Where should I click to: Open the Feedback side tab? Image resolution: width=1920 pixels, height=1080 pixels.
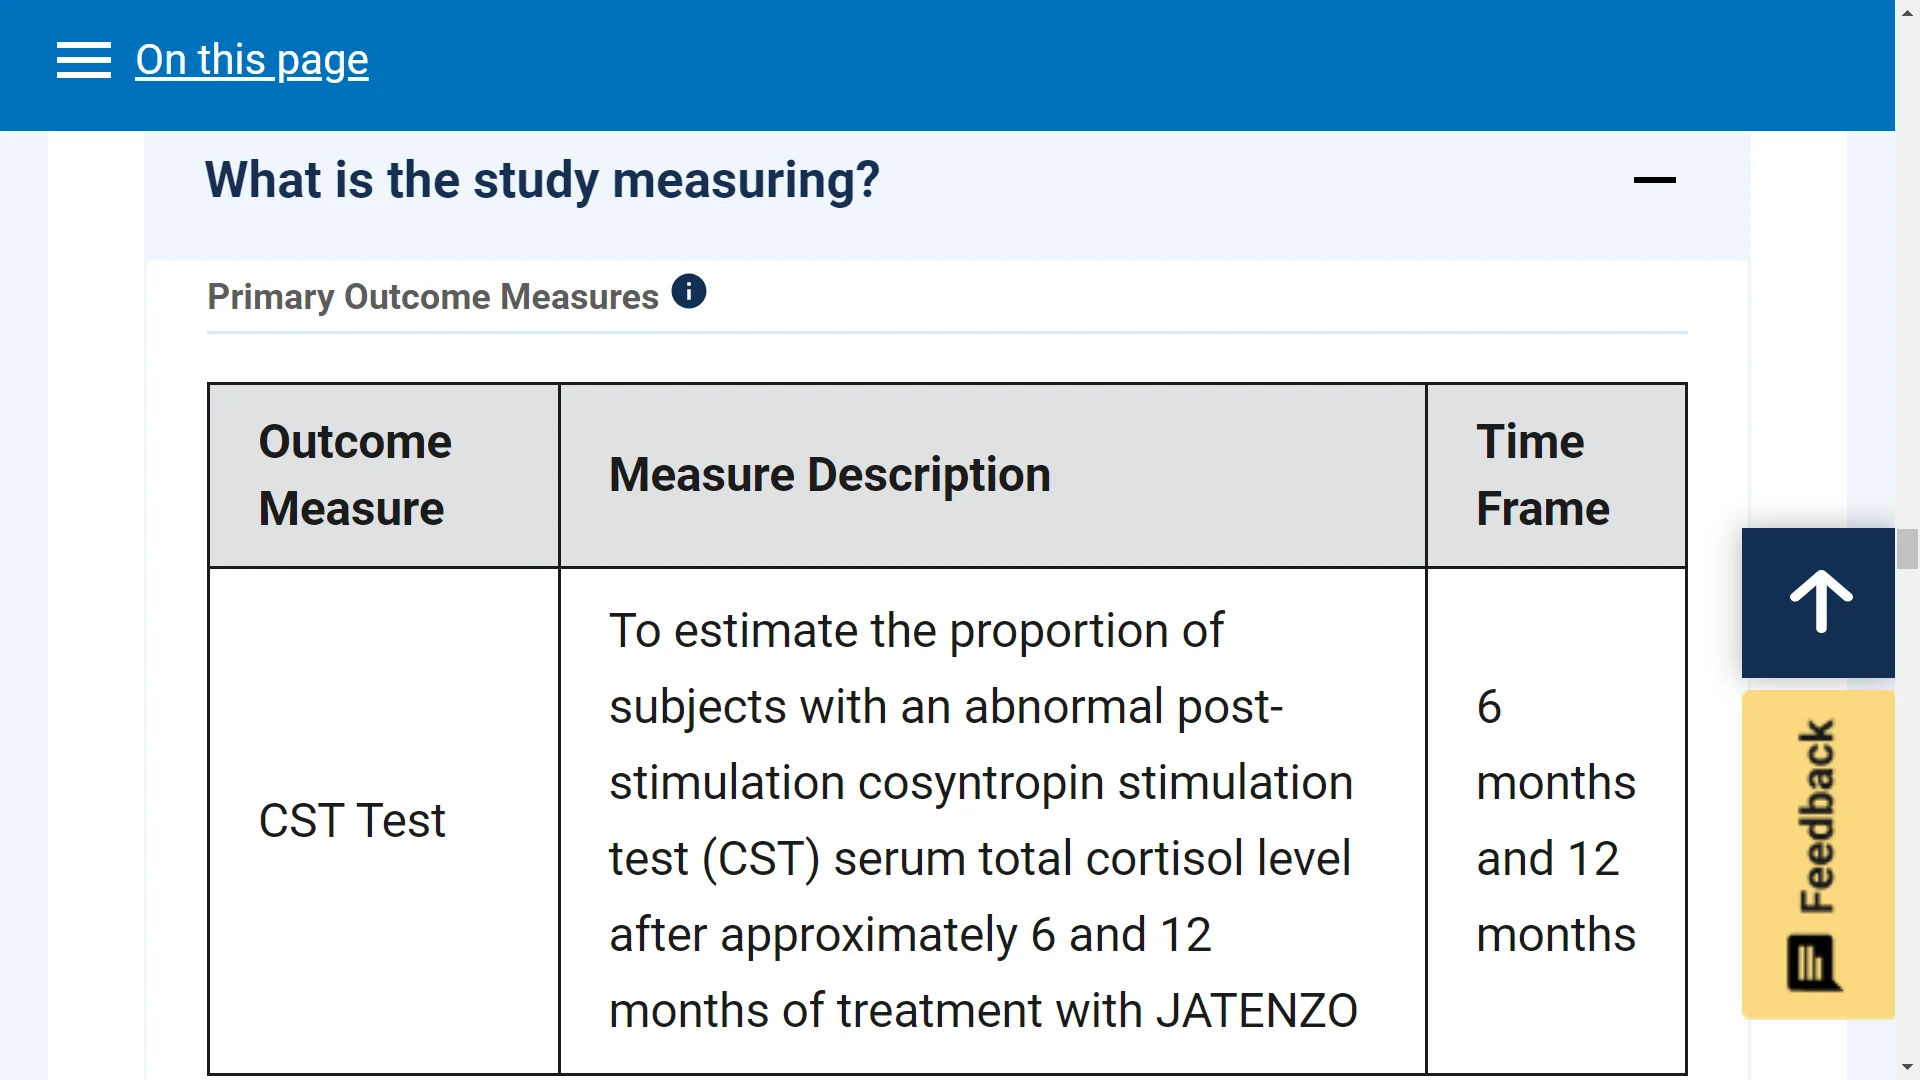(x=1818, y=855)
